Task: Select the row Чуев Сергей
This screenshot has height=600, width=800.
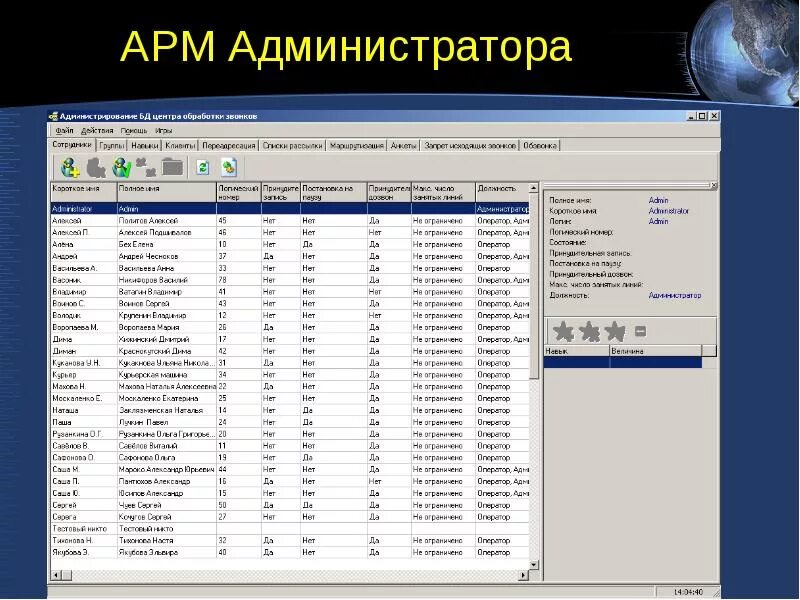Action: click(x=289, y=505)
